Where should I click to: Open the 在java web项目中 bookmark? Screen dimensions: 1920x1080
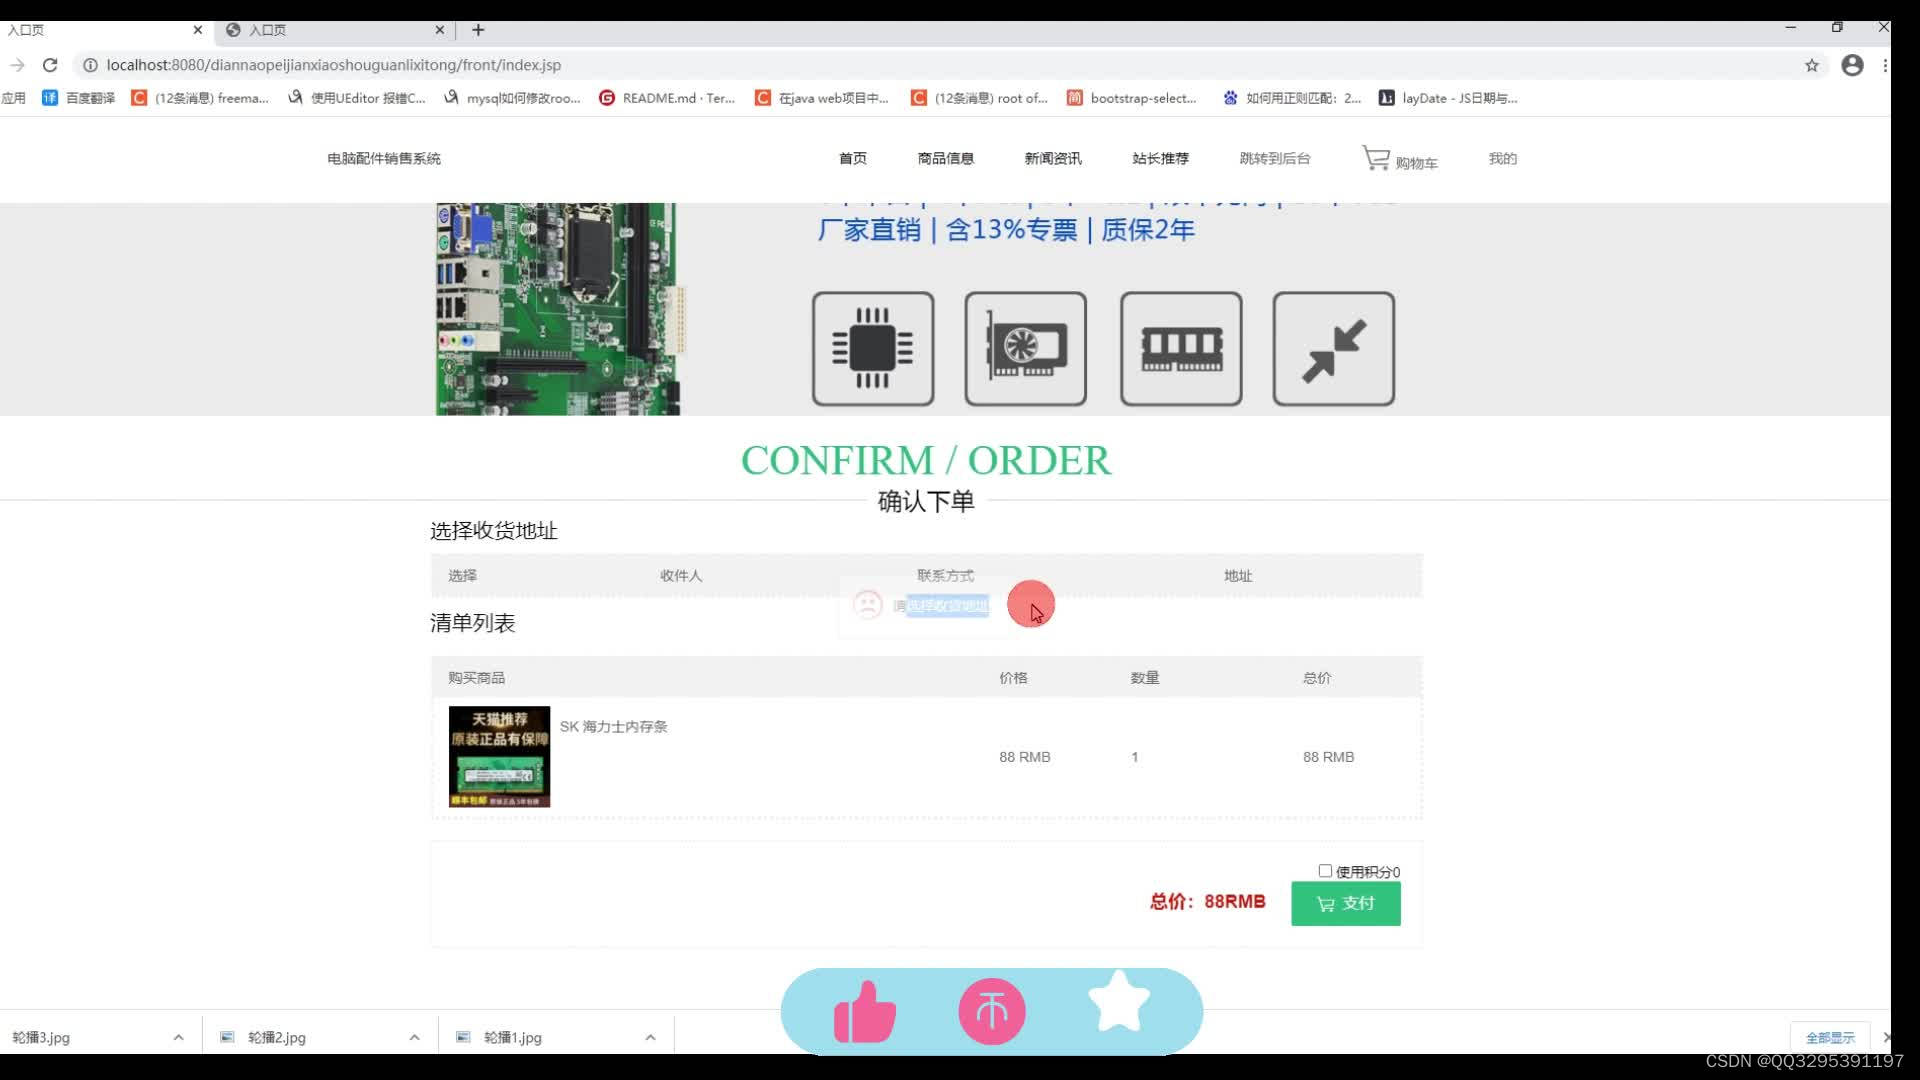821,98
